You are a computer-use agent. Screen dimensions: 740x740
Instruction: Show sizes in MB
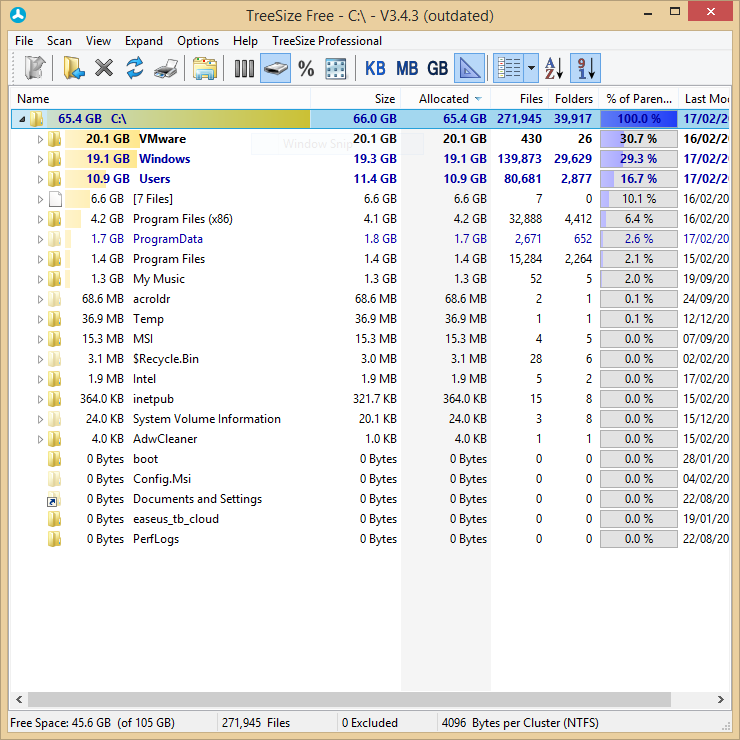click(x=407, y=68)
